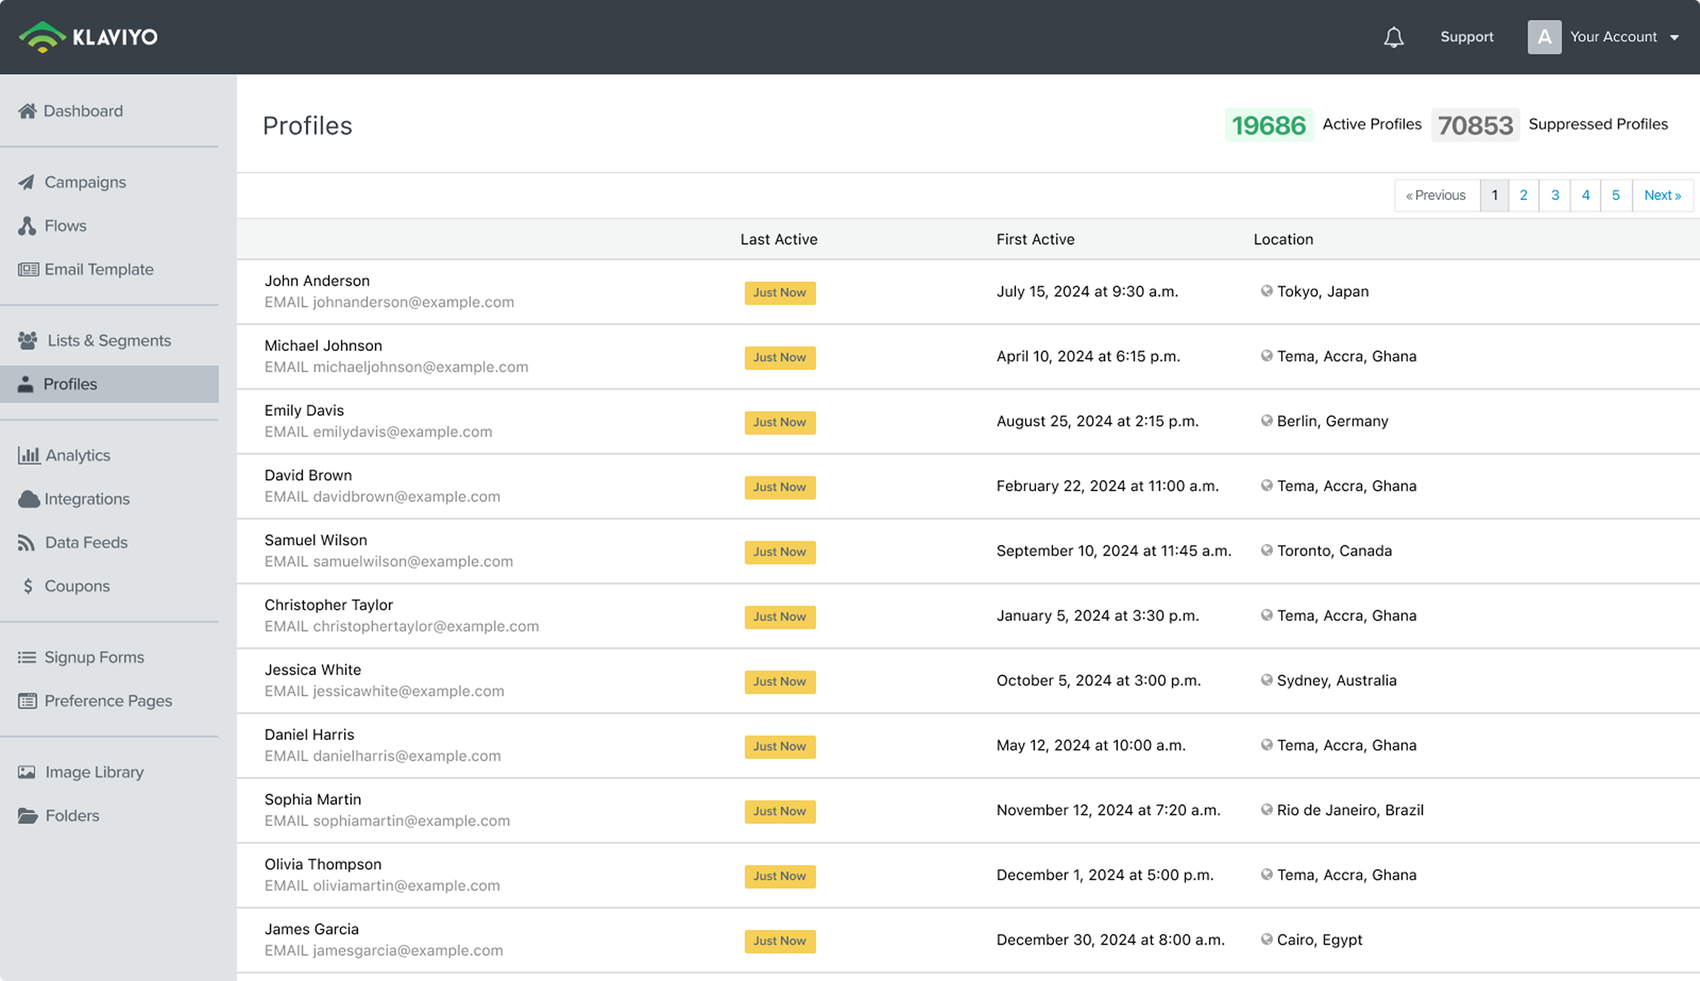Open James Garcia's profile
This screenshot has height=981, width=1700.
311,929
